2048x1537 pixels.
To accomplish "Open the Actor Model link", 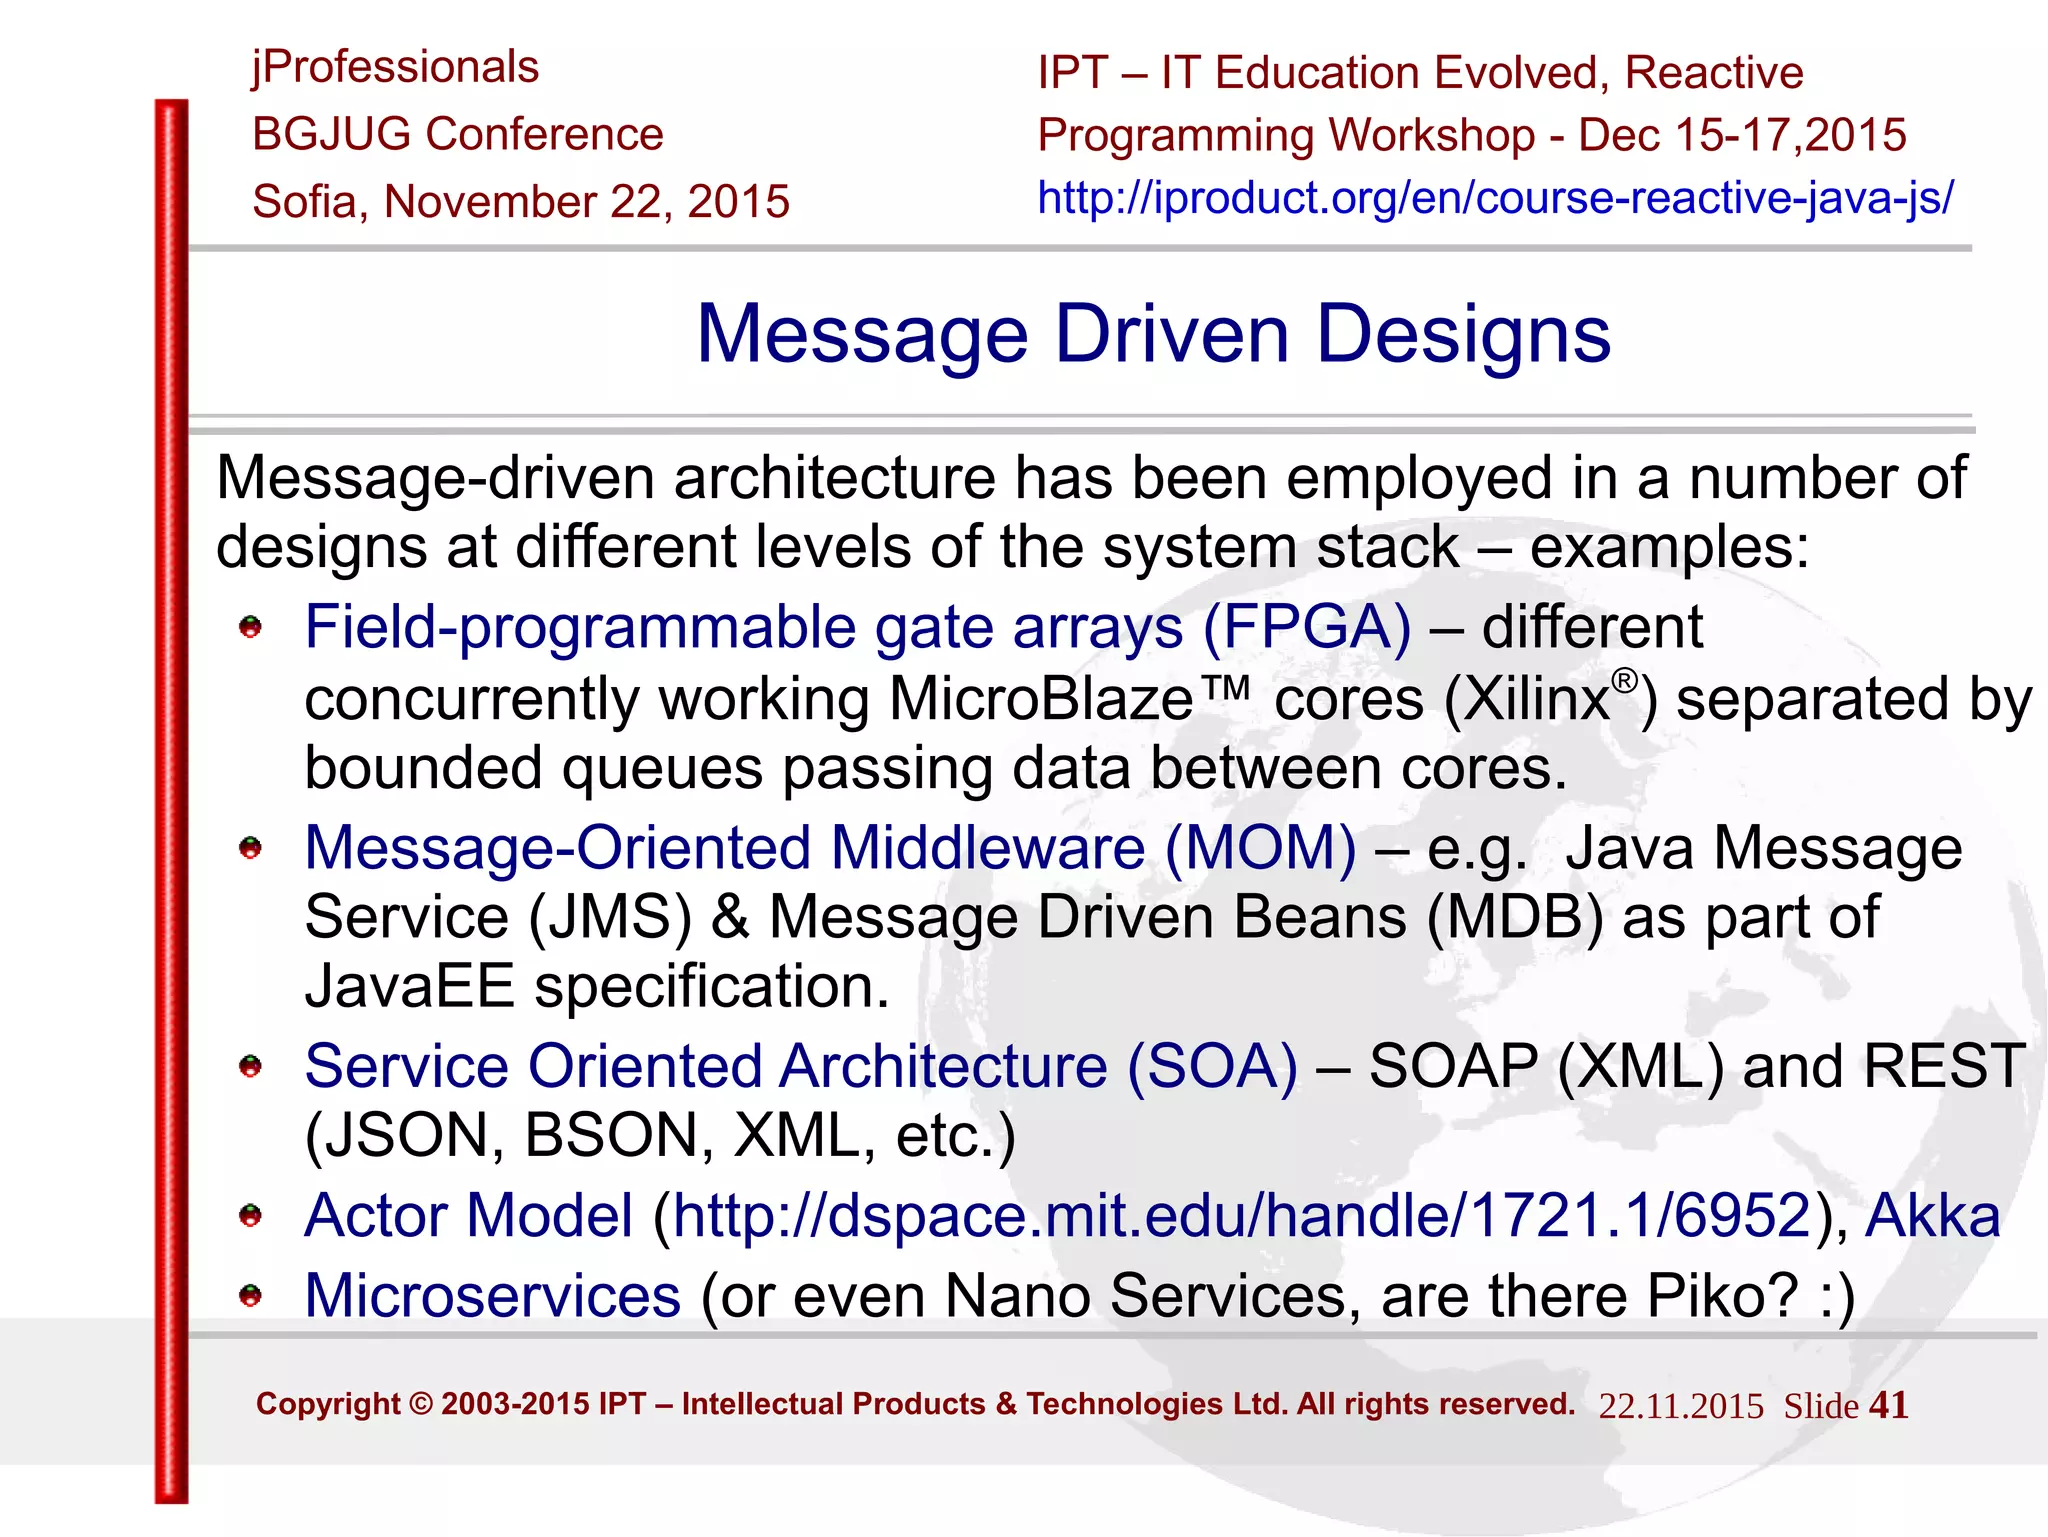I will pyautogui.click(x=468, y=1215).
